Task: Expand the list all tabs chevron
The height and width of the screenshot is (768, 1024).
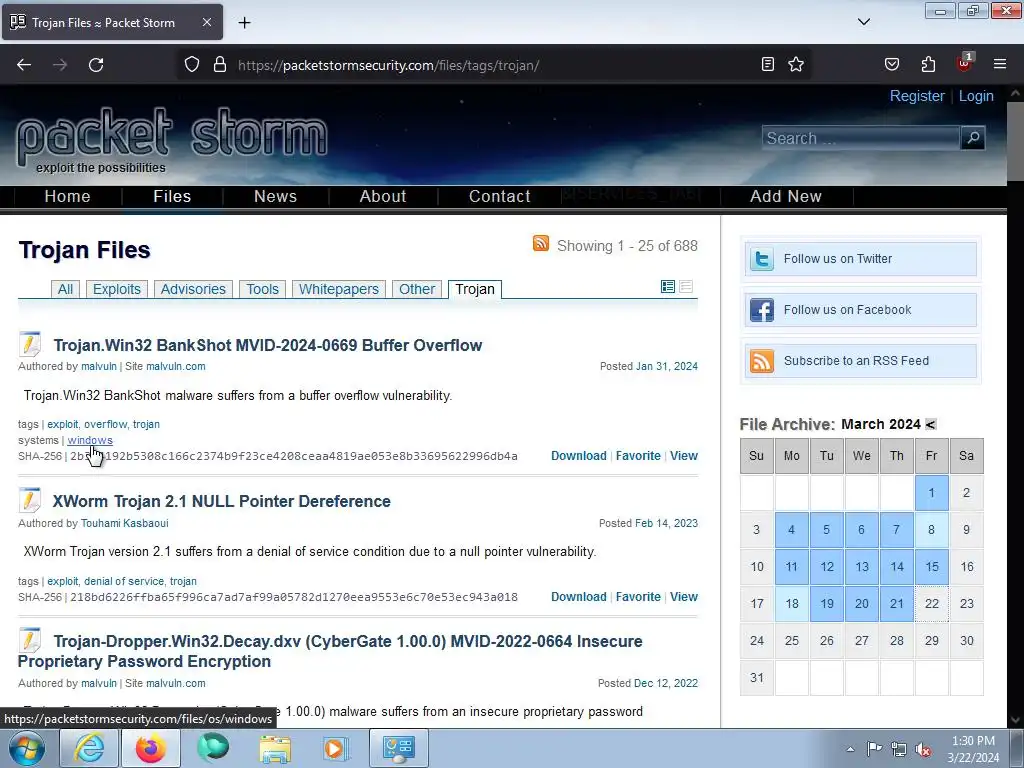Action: click(863, 22)
